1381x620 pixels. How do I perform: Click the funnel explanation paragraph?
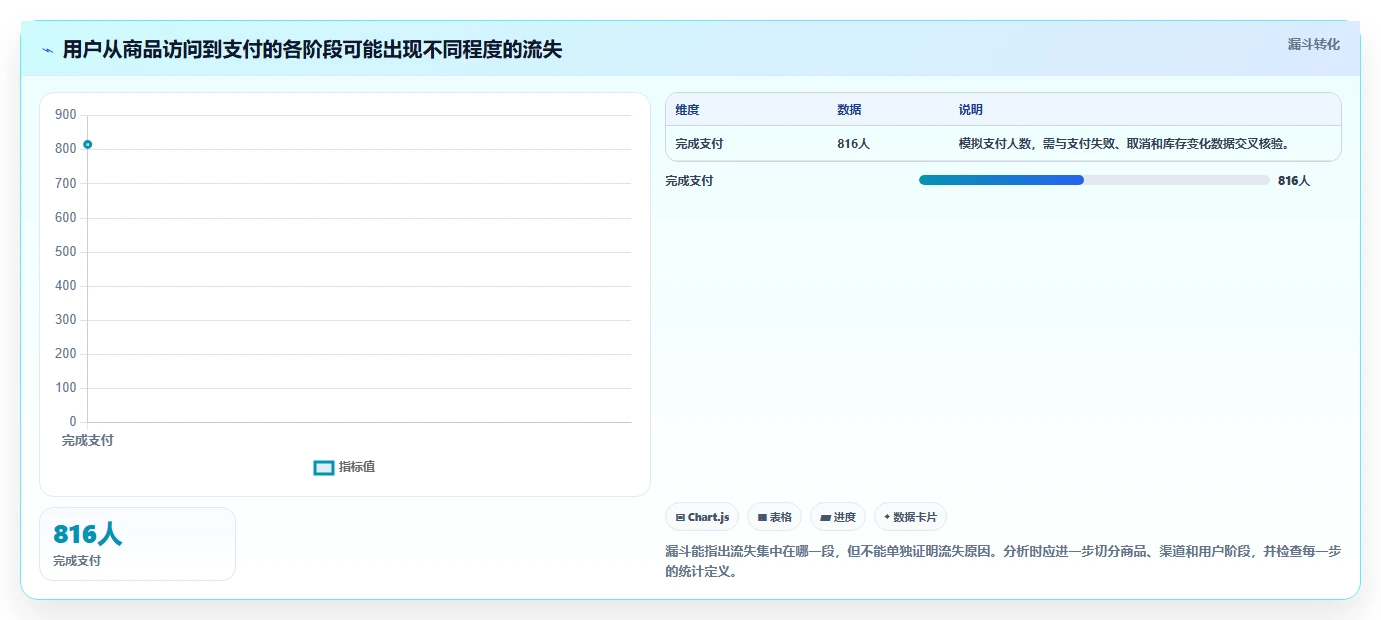[1003, 562]
